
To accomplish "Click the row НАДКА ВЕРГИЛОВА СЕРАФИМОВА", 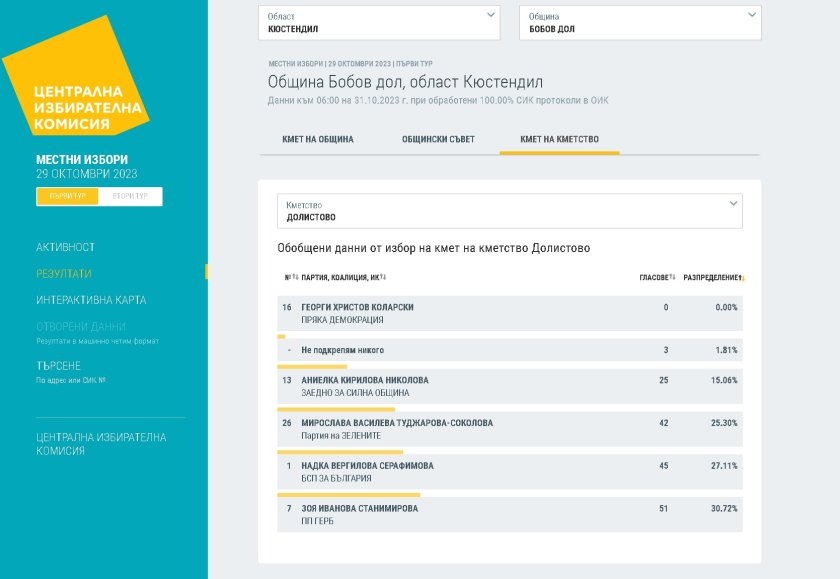I will click(x=509, y=472).
